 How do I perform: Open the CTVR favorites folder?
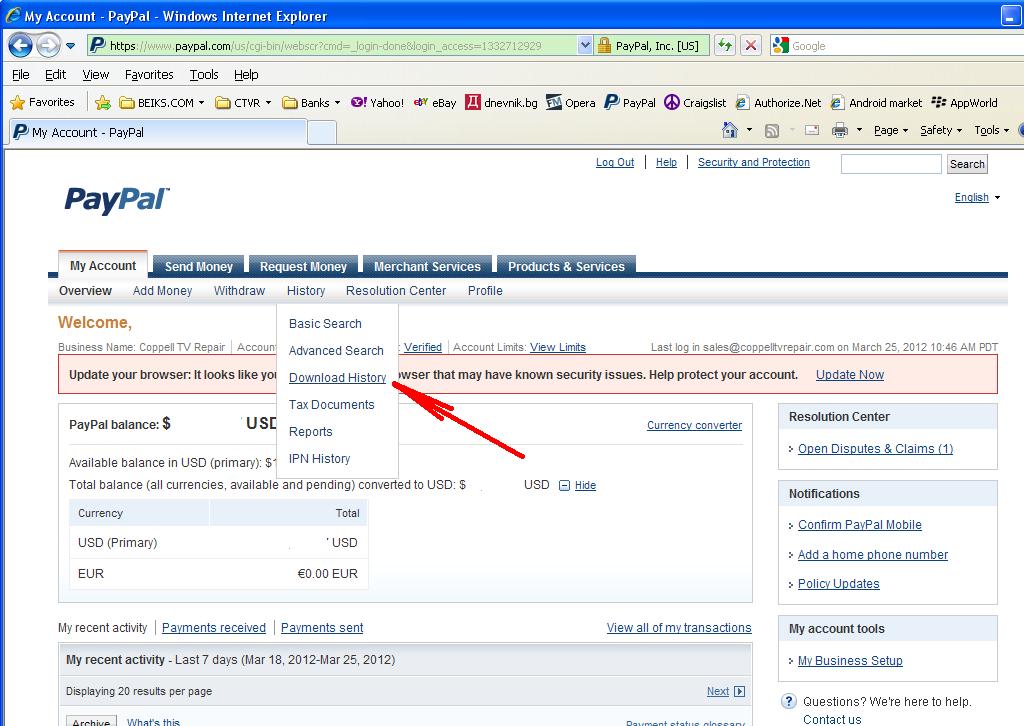[x=243, y=103]
